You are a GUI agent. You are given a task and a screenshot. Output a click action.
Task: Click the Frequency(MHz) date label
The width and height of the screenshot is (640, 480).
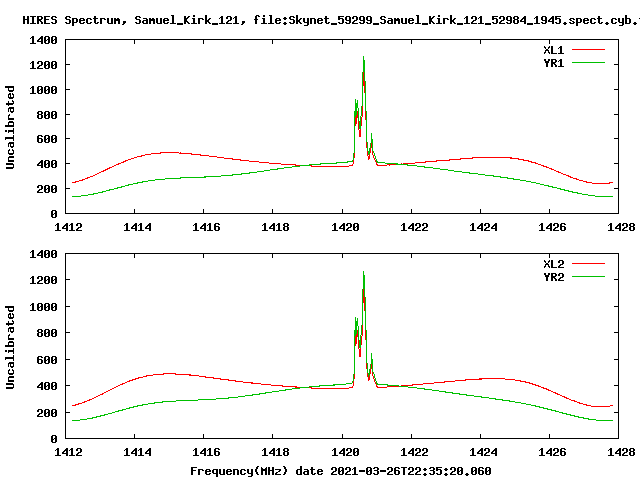[x=341, y=471]
